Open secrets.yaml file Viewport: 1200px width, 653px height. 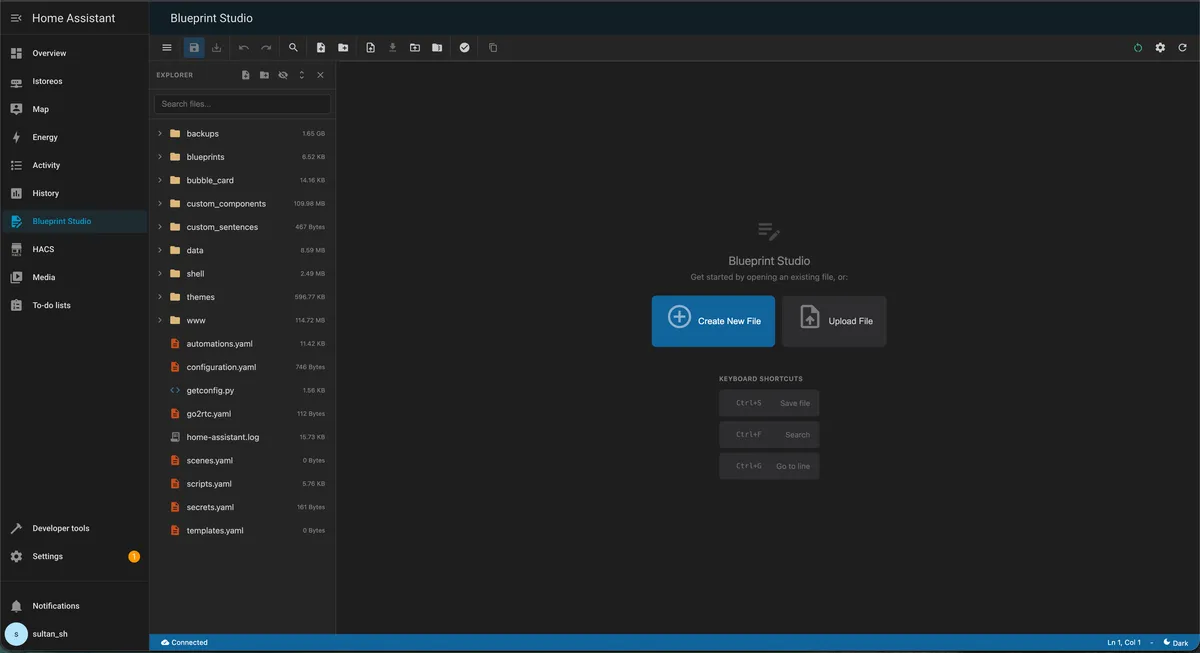[242, 507]
